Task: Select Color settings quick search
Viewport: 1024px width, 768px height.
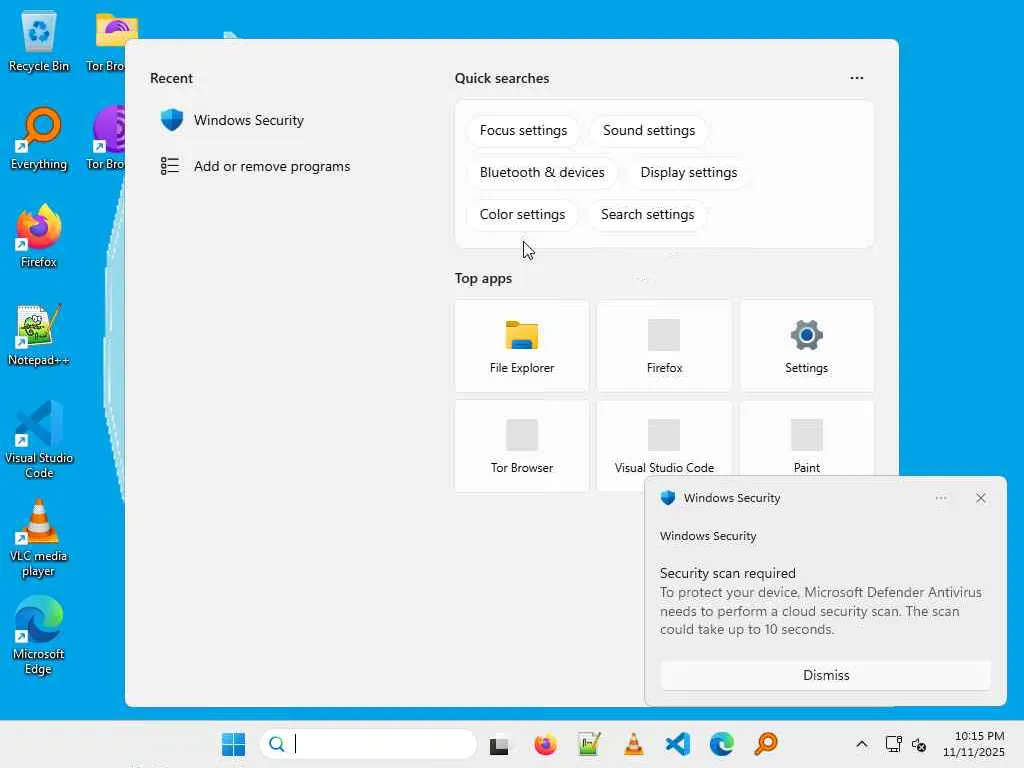Action: coord(522,214)
